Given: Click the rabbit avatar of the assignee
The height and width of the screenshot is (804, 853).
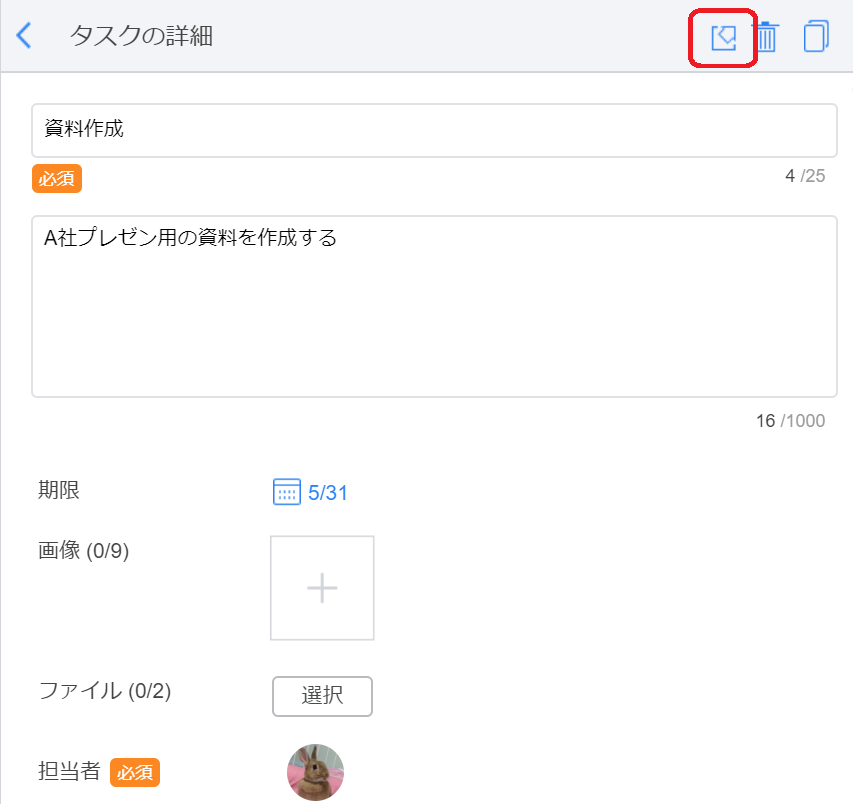Looking at the screenshot, I should (315, 772).
